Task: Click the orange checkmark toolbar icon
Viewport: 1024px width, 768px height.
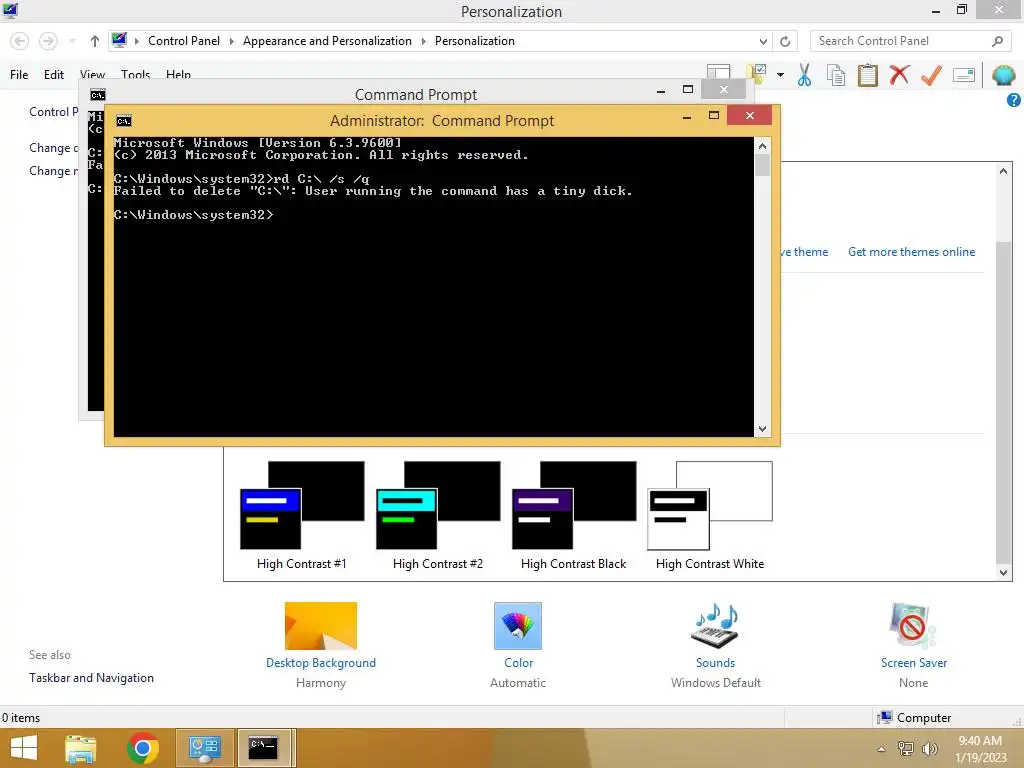Action: 931,75
